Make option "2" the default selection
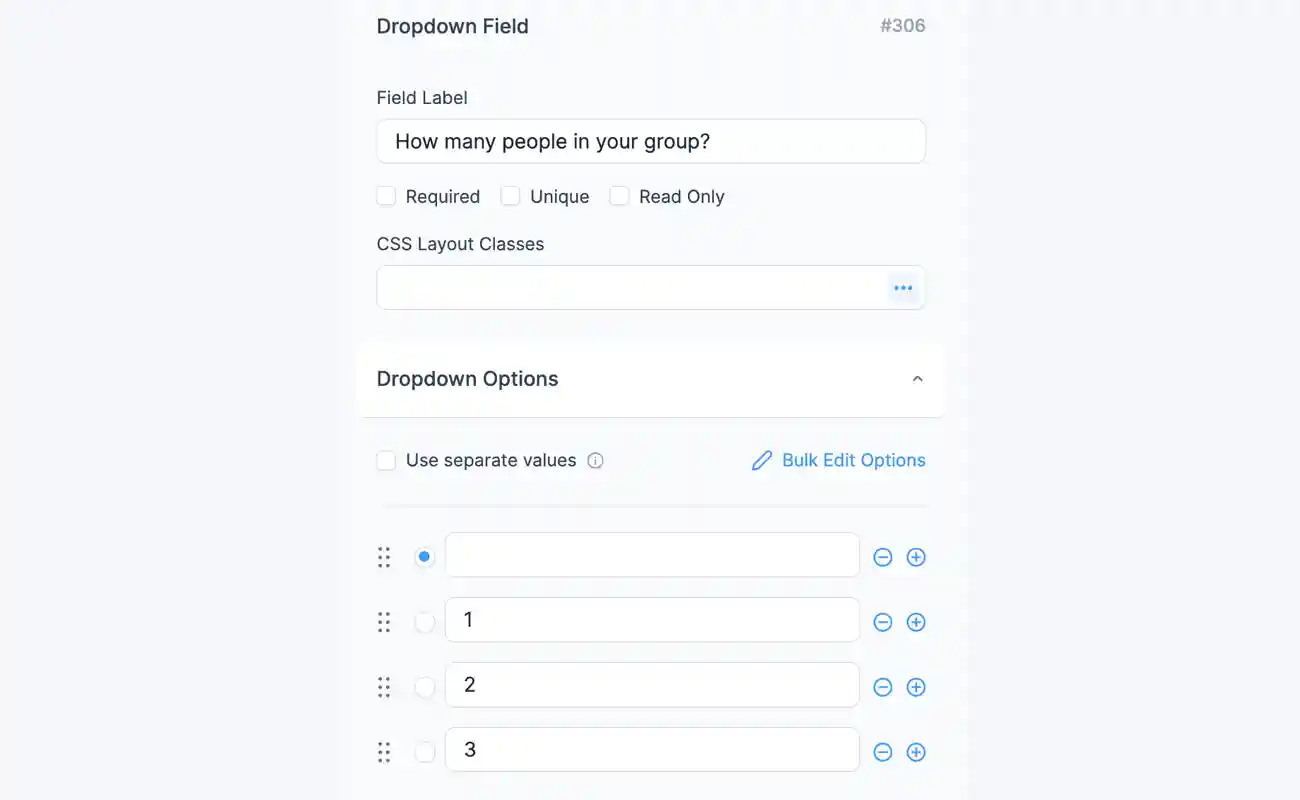The height and width of the screenshot is (800, 1300). tap(424, 686)
